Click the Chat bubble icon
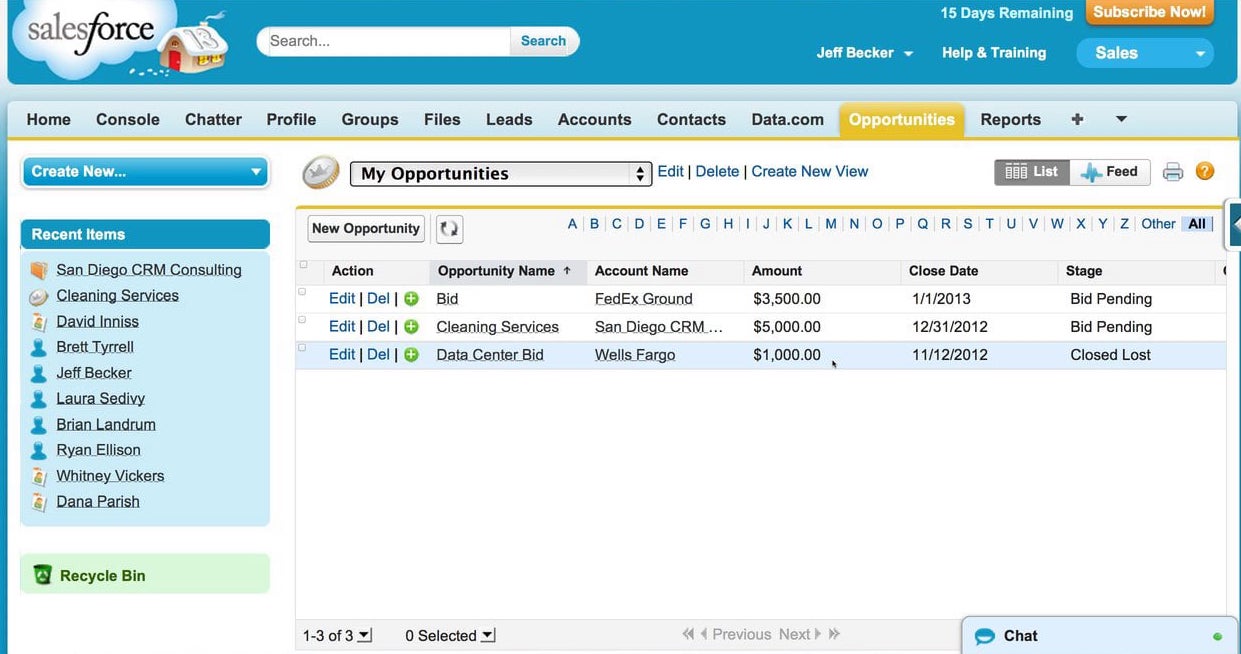 click(x=985, y=636)
